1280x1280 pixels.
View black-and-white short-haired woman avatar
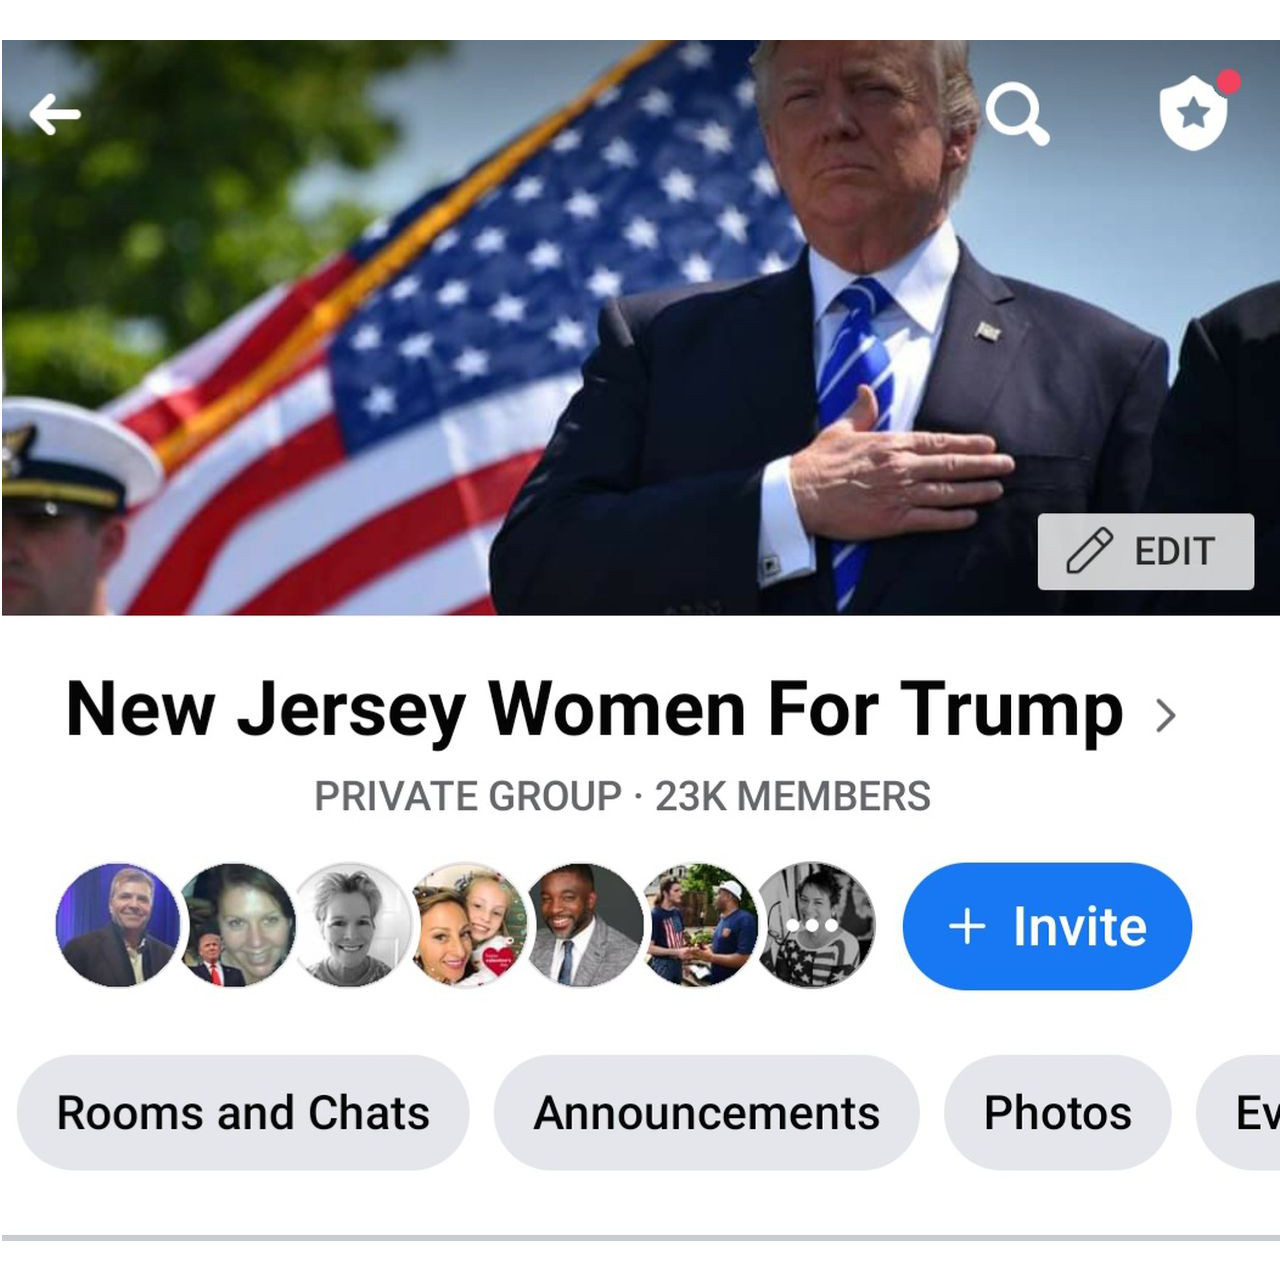tap(352, 925)
